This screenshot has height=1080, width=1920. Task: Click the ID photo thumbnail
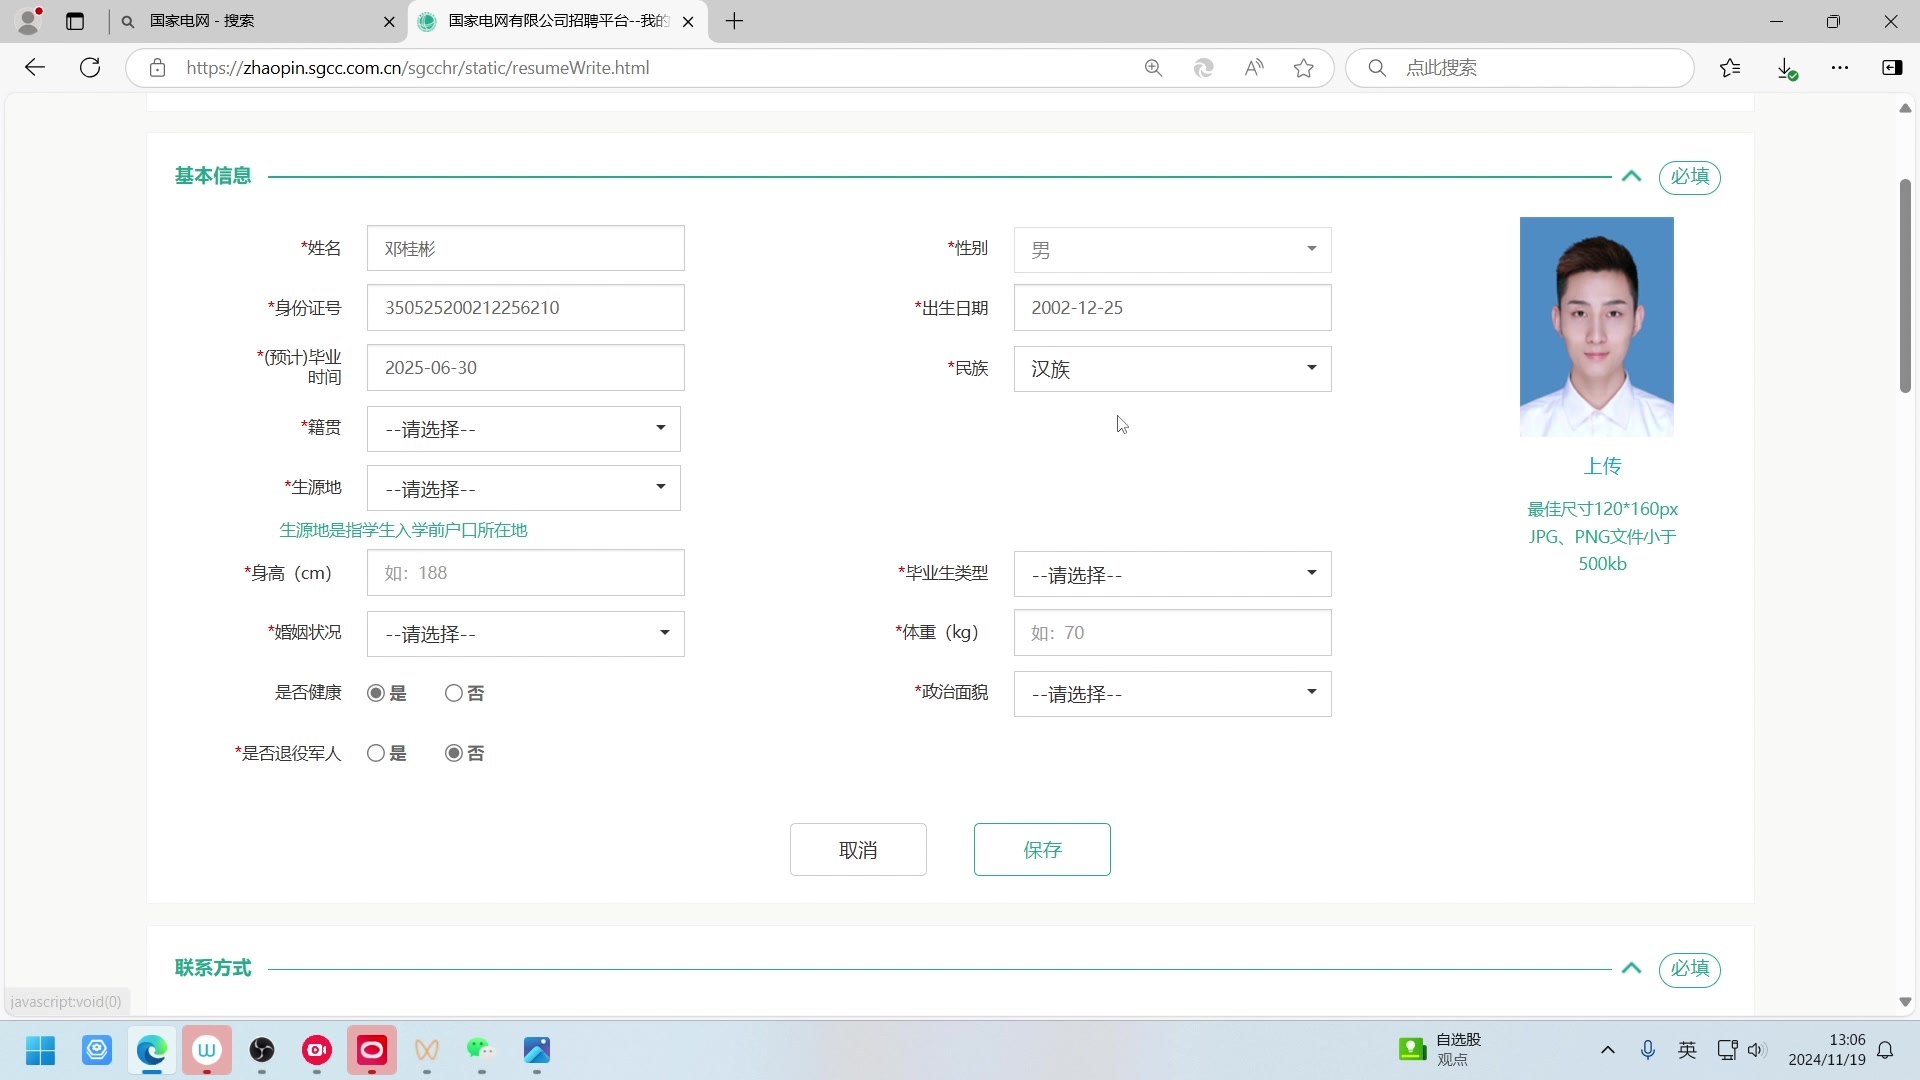tap(1596, 327)
